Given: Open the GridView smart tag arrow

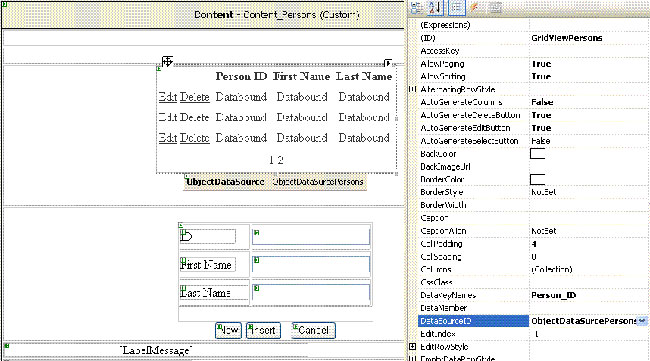Looking at the screenshot, I should [388, 63].
